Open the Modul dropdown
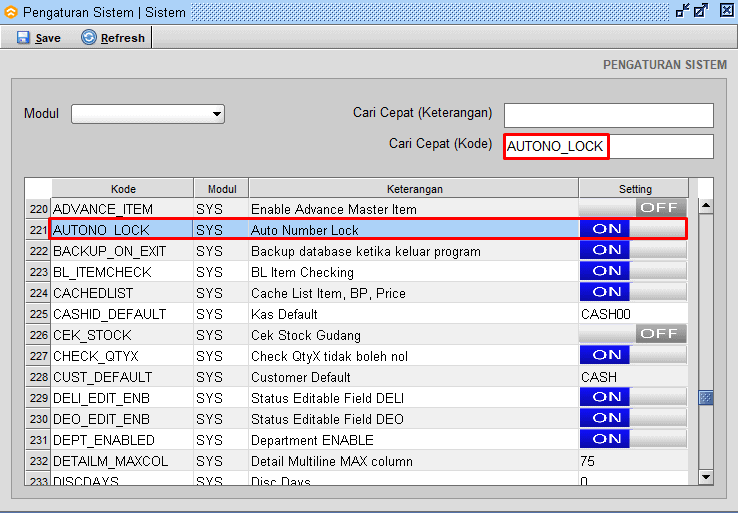Screen dimensions: 738x513 148,114
